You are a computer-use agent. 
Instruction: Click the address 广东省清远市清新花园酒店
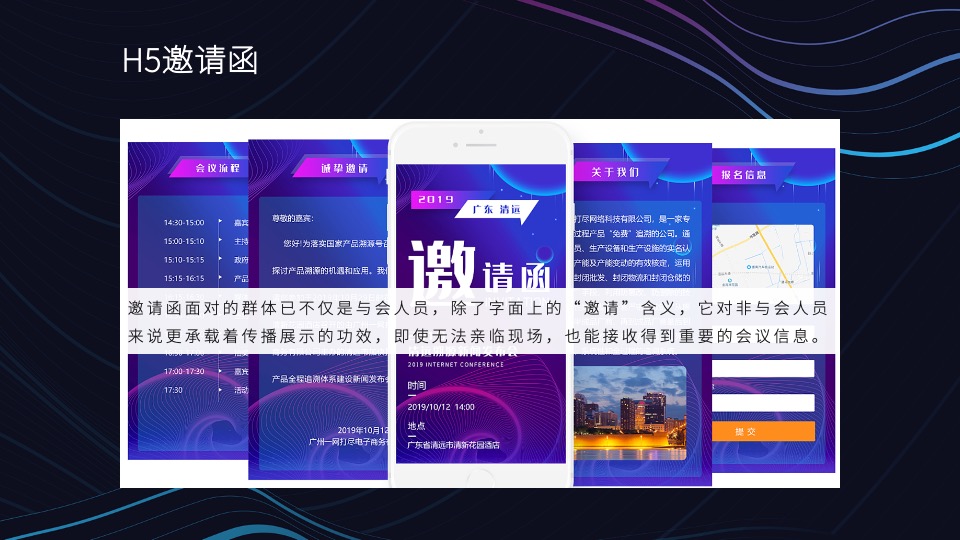[454, 444]
